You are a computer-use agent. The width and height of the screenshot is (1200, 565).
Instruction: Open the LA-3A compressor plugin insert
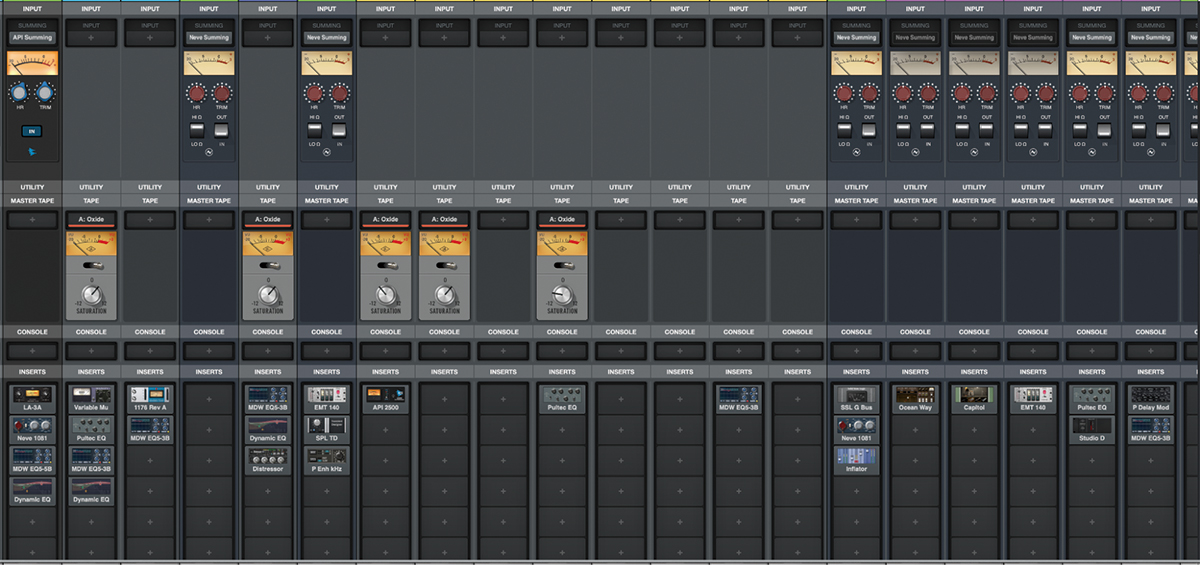(x=32, y=399)
